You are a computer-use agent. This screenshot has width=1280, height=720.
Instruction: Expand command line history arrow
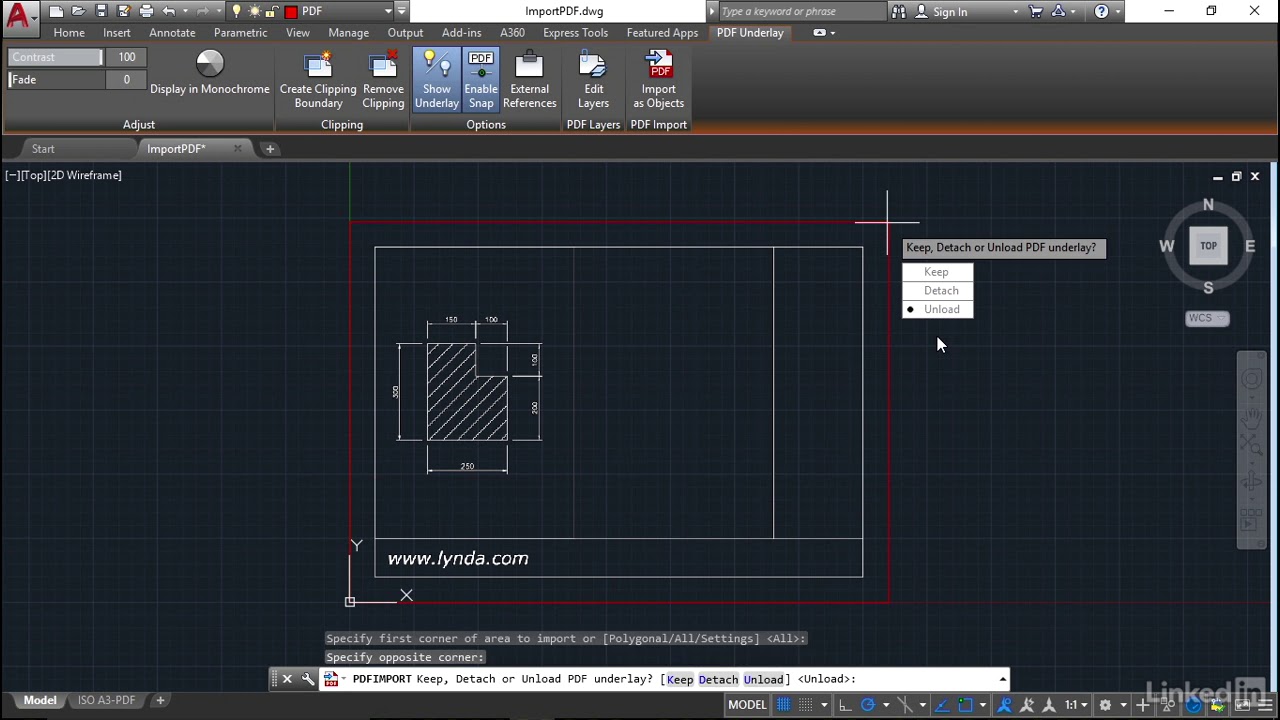pyautogui.click(x=1002, y=679)
